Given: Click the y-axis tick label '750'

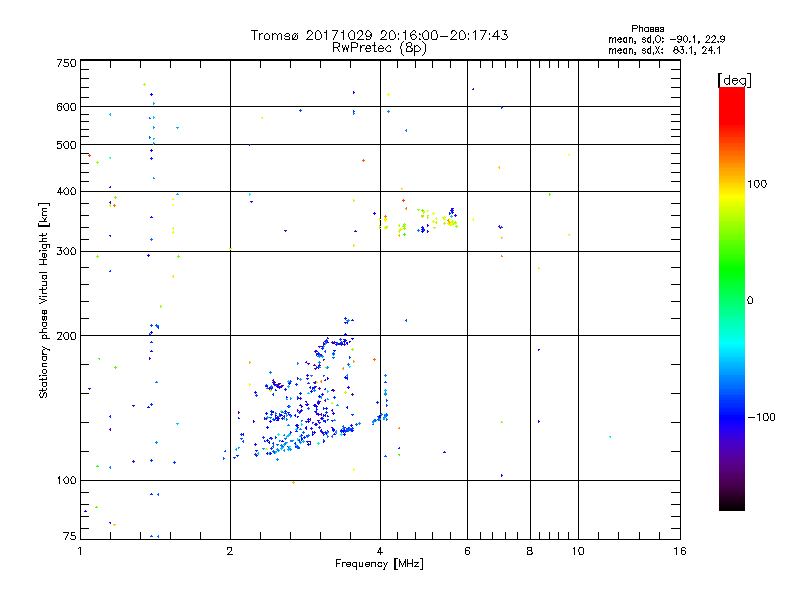Looking at the screenshot, I should click(x=66, y=63).
